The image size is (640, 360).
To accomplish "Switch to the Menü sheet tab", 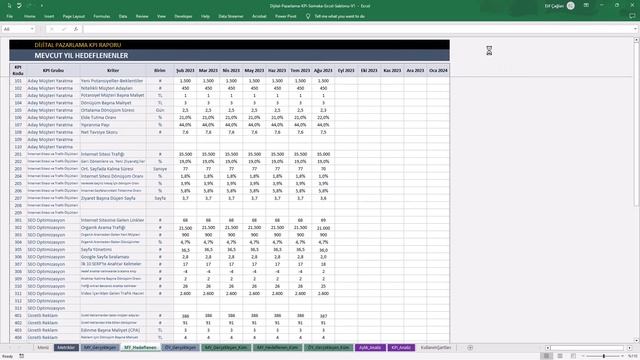I will pyautogui.click(x=43, y=348).
